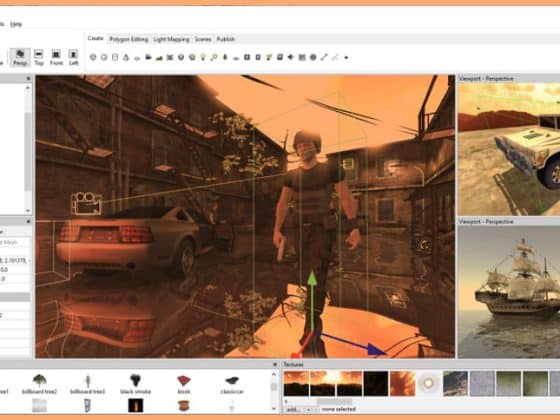The height and width of the screenshot is (420, 560).
Task: Select the gray stone texture thumbnail
Action: (482, 383)
